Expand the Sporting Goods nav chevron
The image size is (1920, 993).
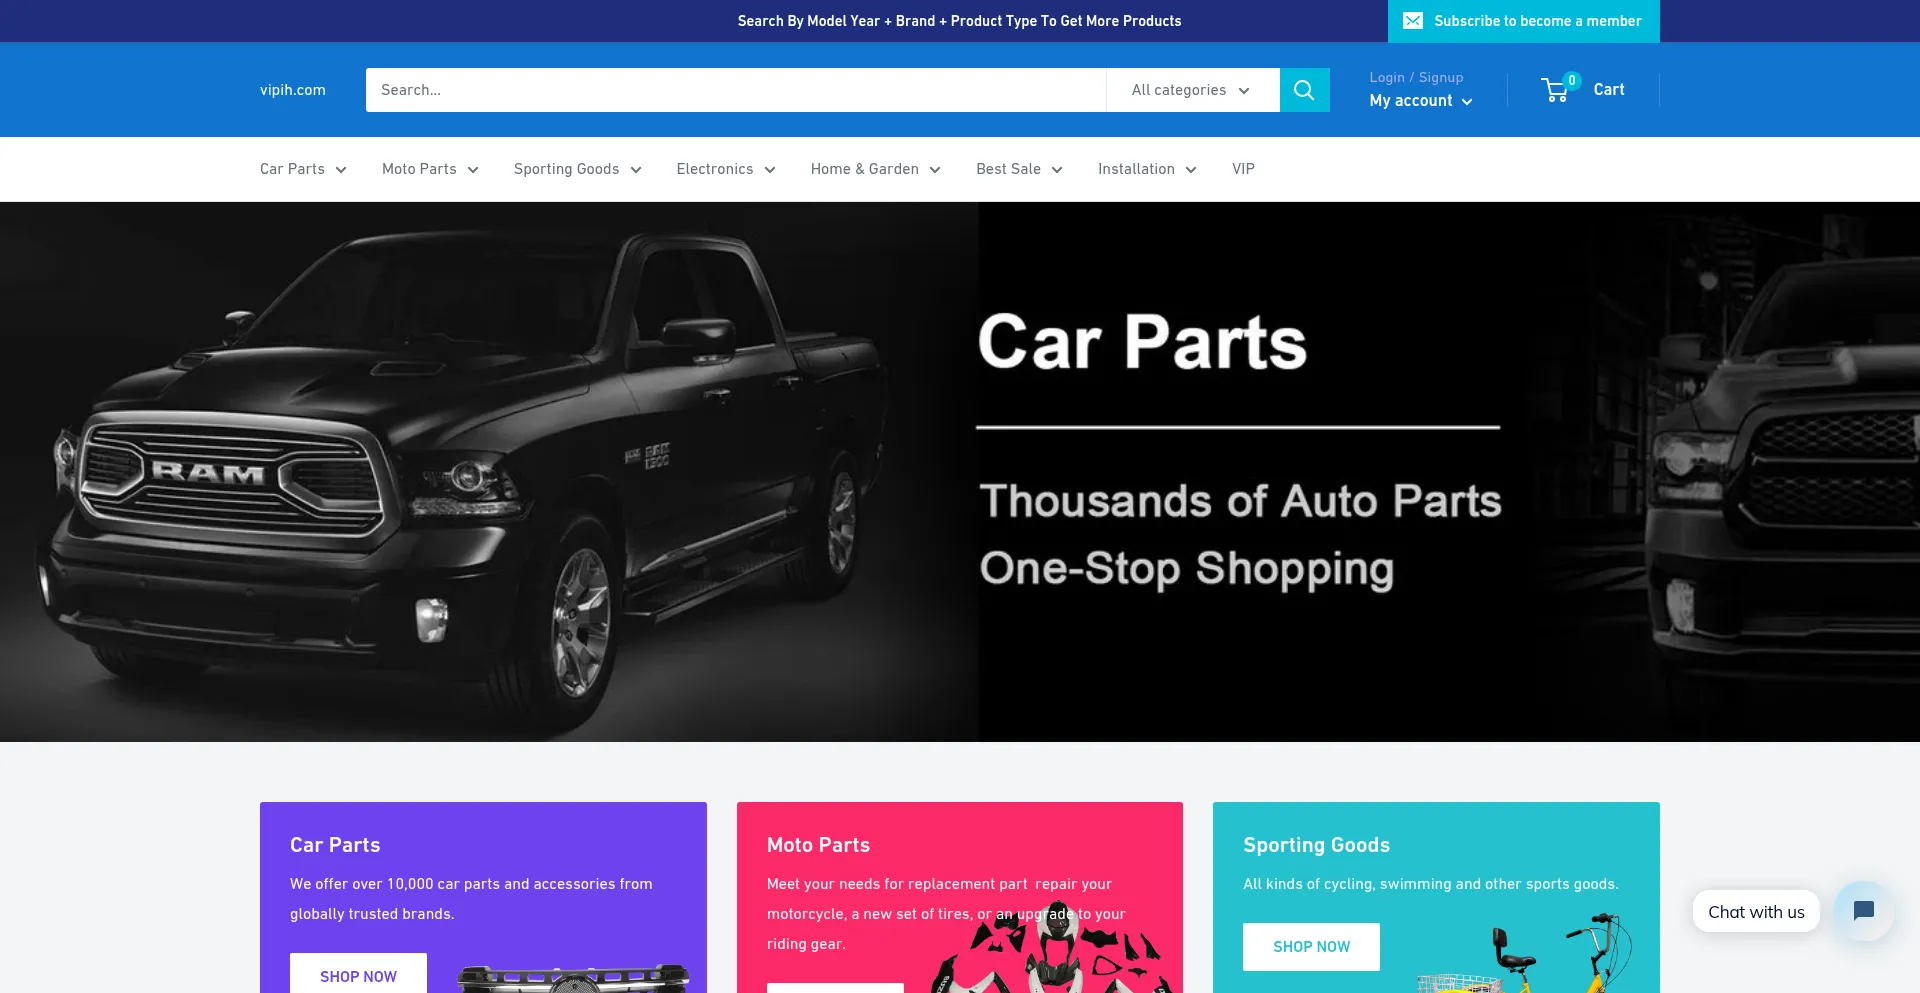coord(636,170)
